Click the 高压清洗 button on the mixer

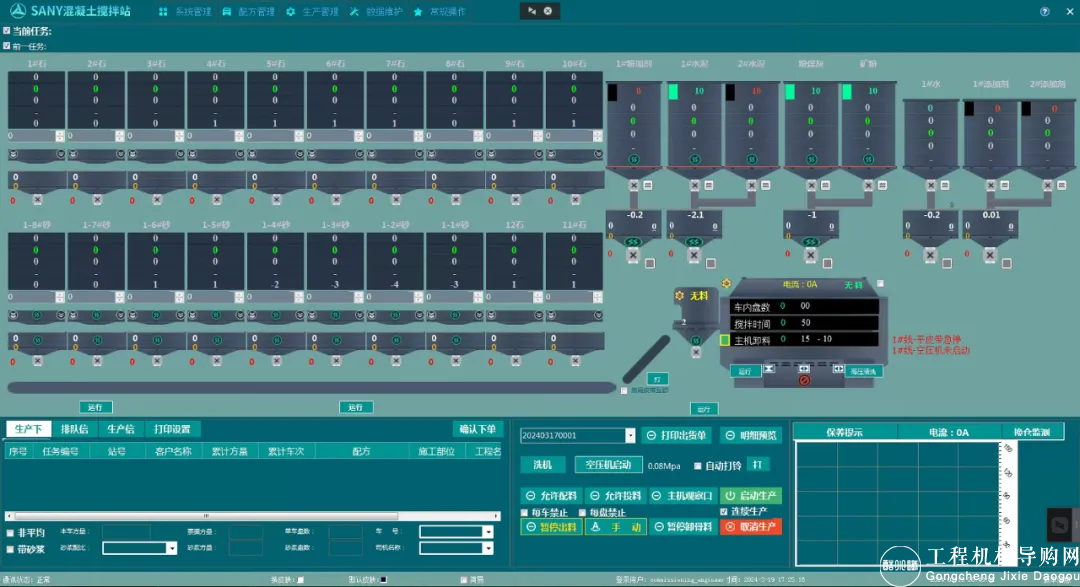pyautogui.click(x=863, y=371)
